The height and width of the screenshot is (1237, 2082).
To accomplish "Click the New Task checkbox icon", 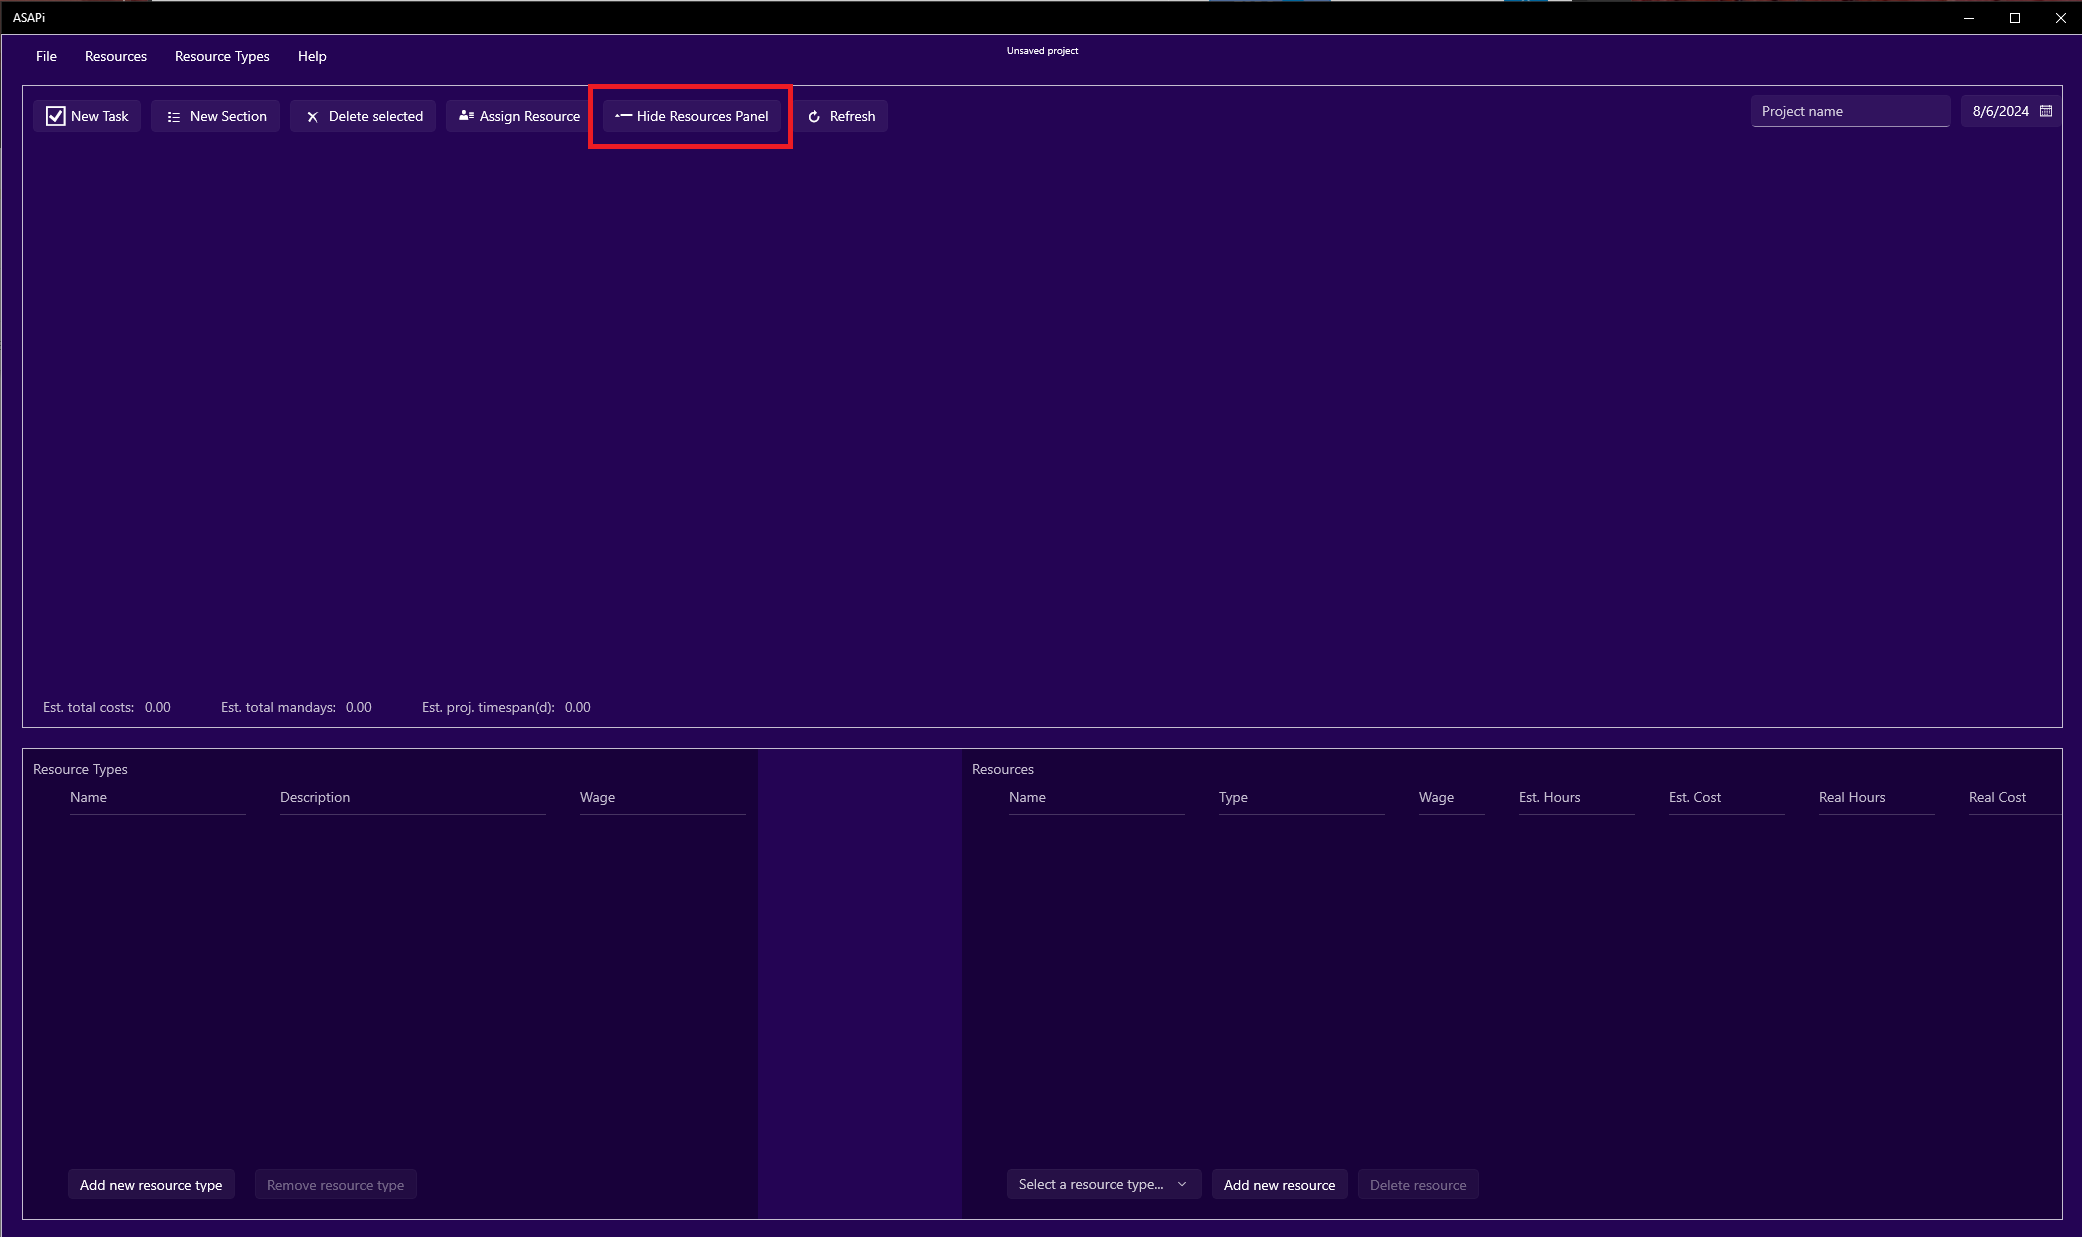I will coord(56,115).
